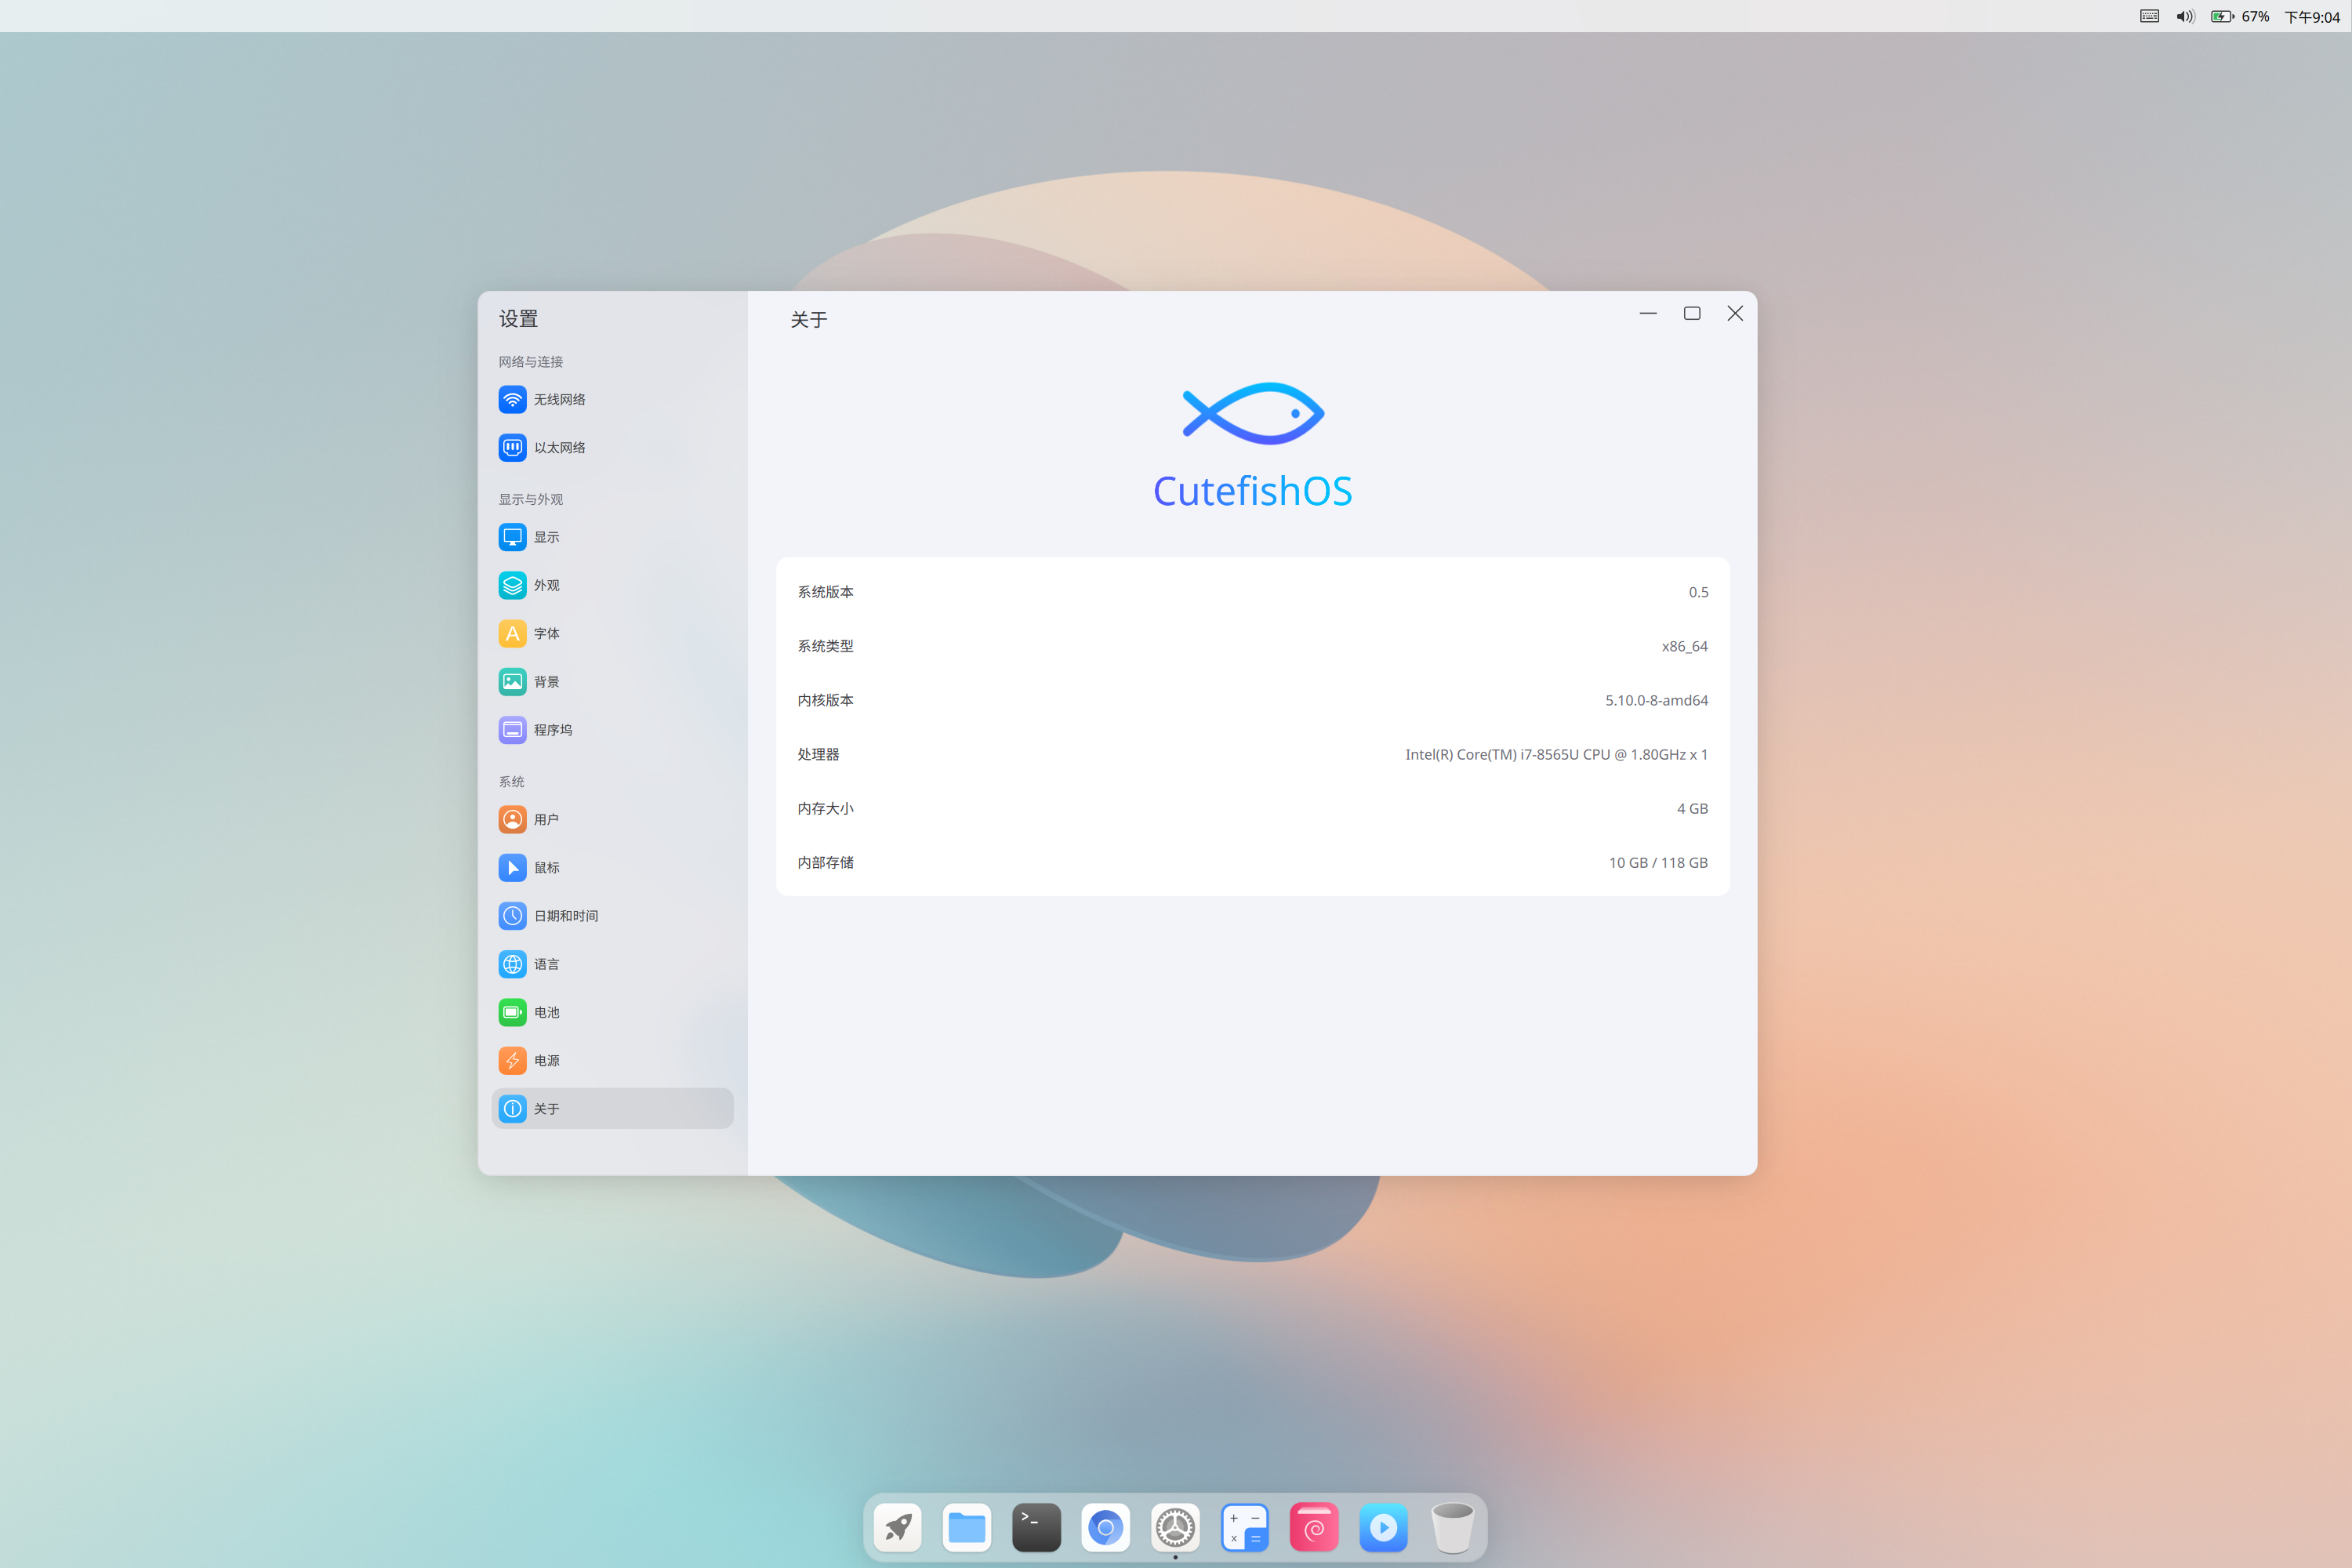Image resolution: width=2352 pixels, height=1568 pixels.
Task: Open the Wireless Network (无线网络) settings
Action: [558, 399]
